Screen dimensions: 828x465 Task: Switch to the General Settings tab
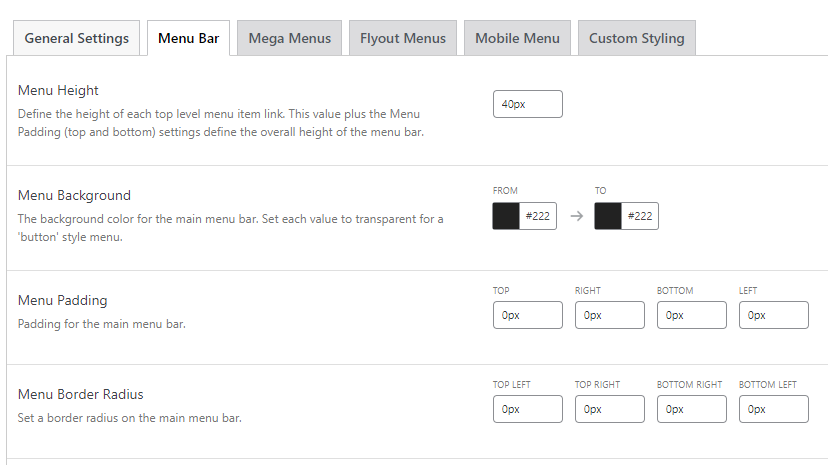pos(76,38)
